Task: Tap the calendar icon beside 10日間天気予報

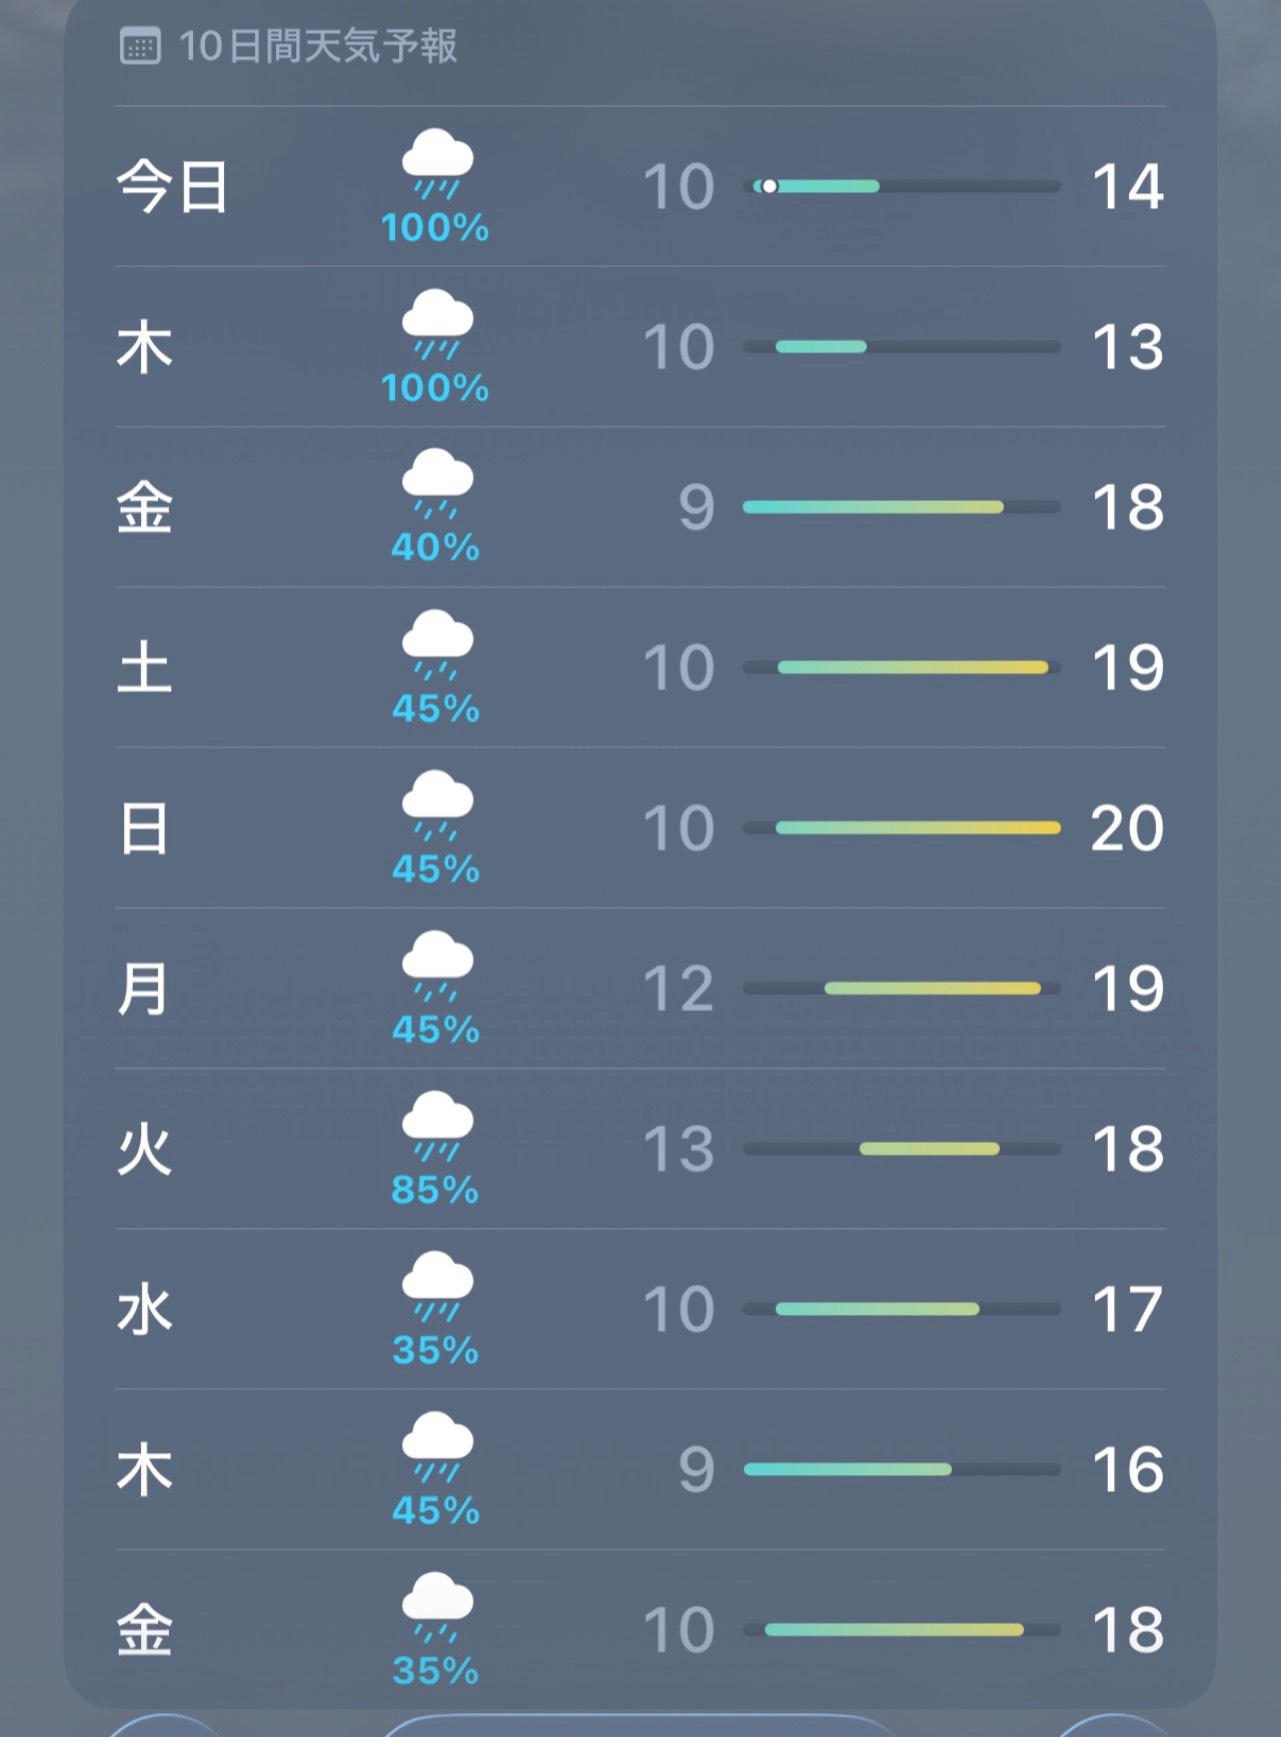Action: (x=140, y=46)
